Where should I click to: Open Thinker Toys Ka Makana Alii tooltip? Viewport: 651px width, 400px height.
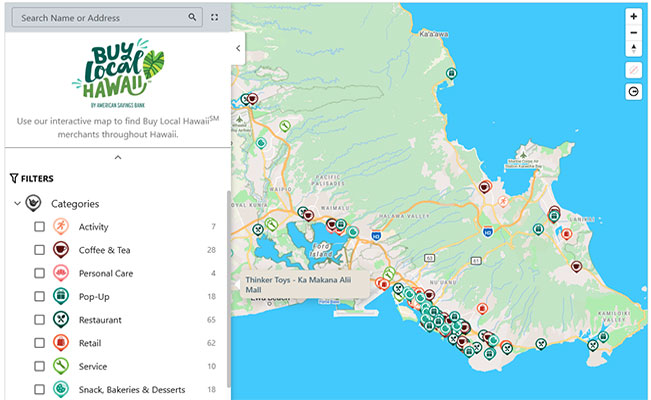tap(305, 285)
